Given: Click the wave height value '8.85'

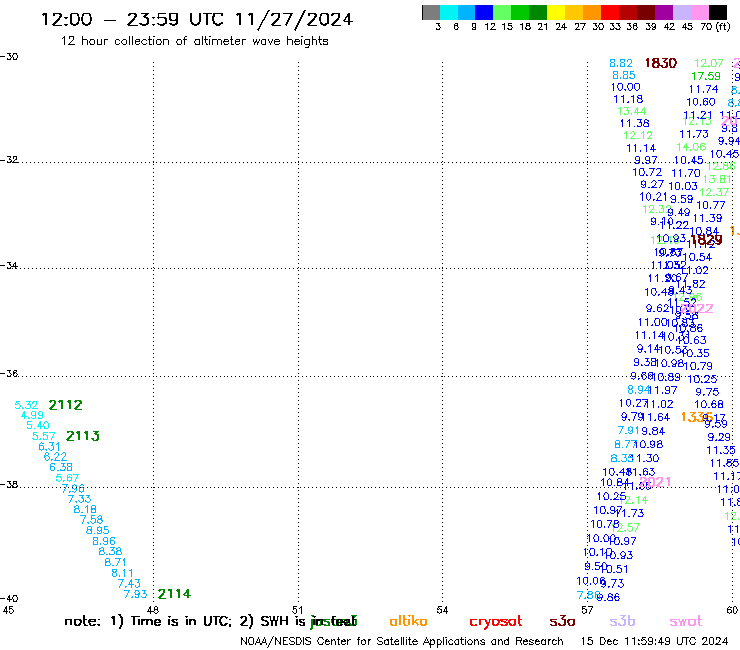Looking at the screenshot, I should coord(623,76).
